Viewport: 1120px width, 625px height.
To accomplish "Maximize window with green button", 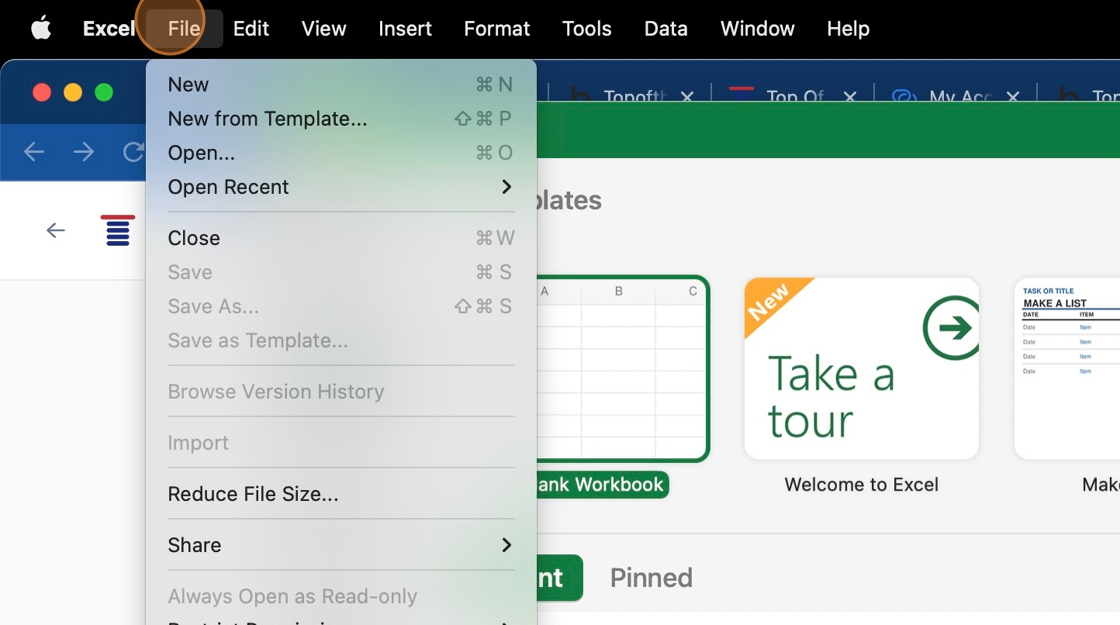I will click(x=104, y=93).
